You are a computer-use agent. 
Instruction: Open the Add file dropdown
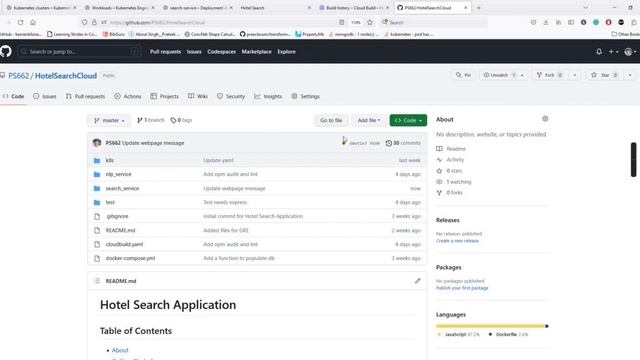point(369,120)
